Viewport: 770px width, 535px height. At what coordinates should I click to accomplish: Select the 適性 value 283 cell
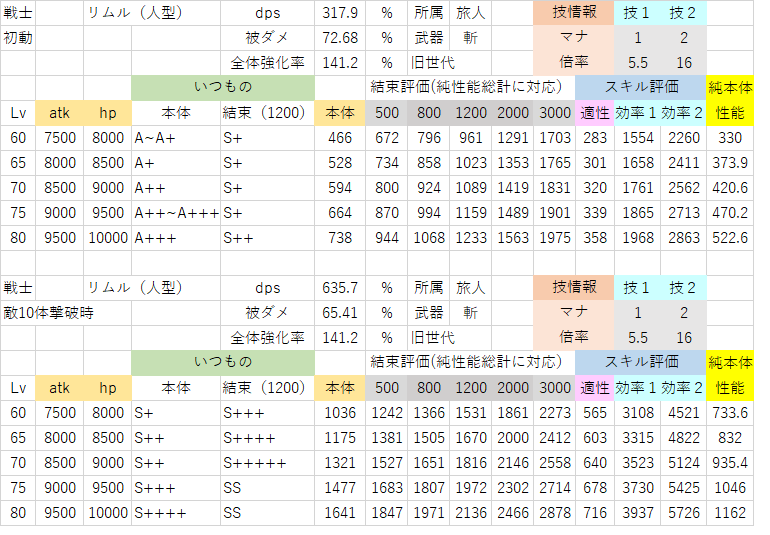(x=595, y=138)
